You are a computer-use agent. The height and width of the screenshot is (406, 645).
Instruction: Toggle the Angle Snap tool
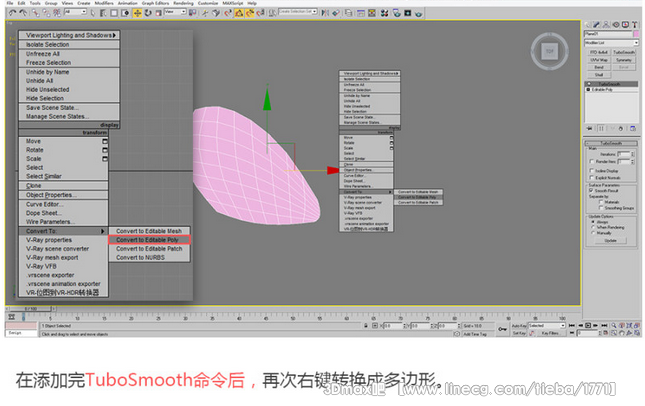click(x=239, y=13)
